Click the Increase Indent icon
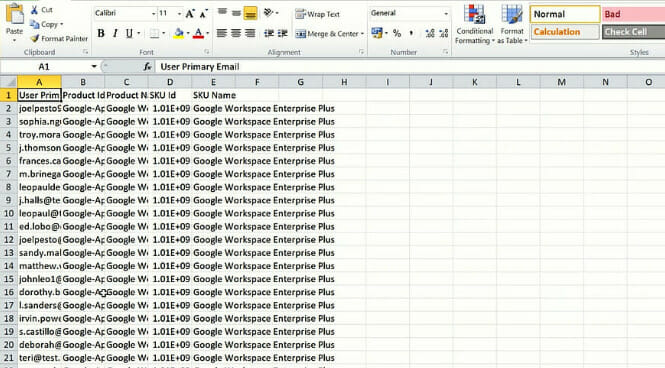Image resolution: width=665 pixels, height=368 pixels. [x=283, y=33]
